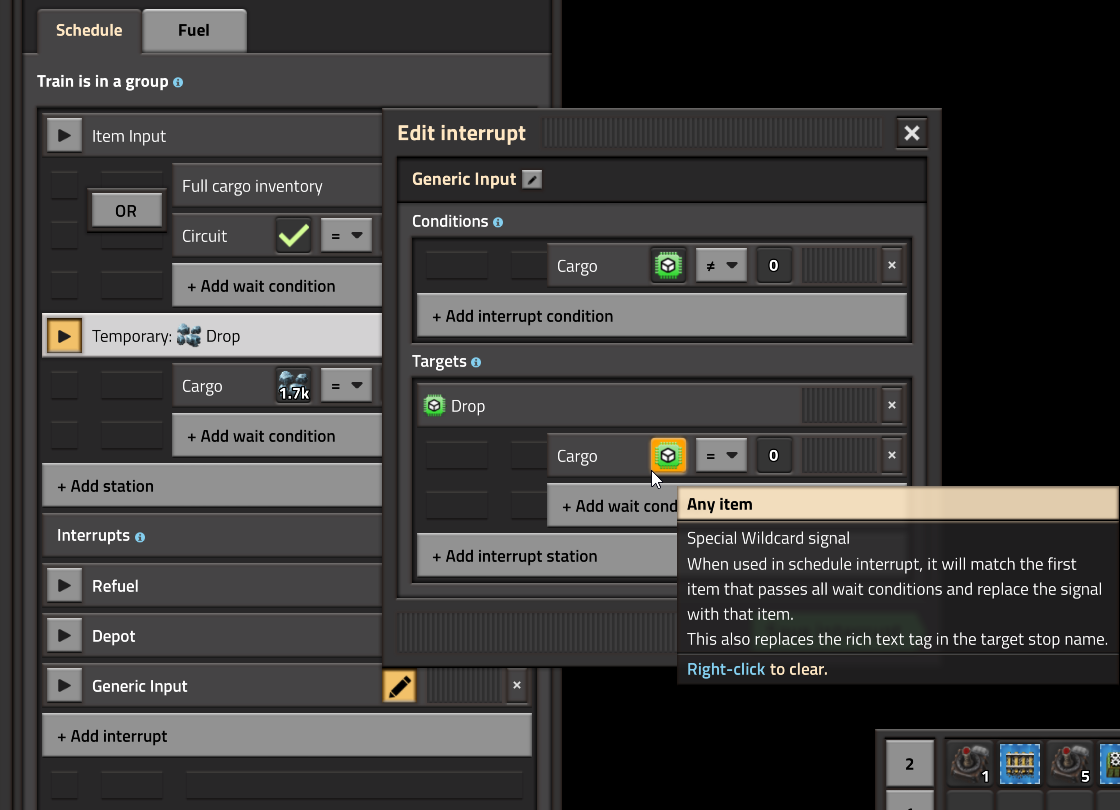This screenshot has height=810, width=1120.
Task: Click the 0 value field under Drop target
Action: point(774,456)
